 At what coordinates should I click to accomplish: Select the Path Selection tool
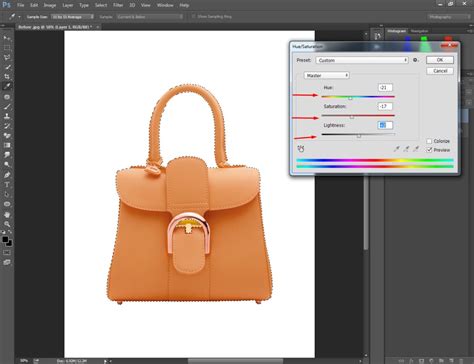pyautogui.click(x=7, y=194)
